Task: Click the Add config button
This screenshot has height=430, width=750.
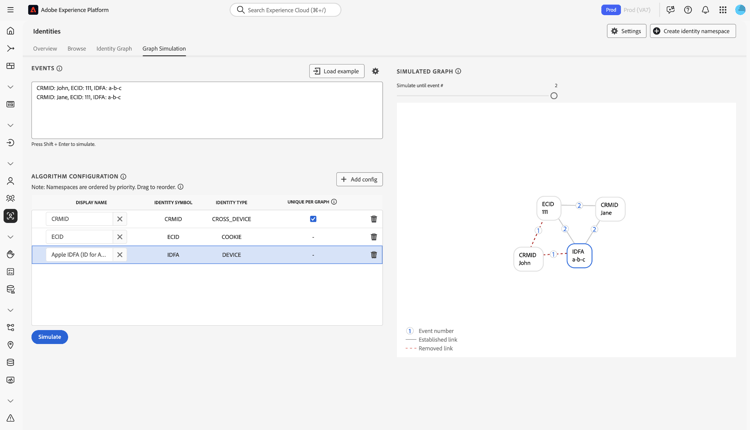Action: [359, 179]
